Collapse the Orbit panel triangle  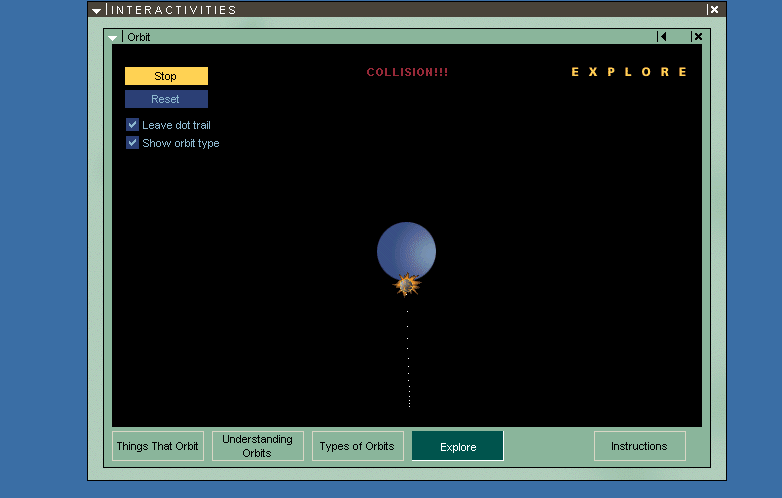tap(113, 38)
